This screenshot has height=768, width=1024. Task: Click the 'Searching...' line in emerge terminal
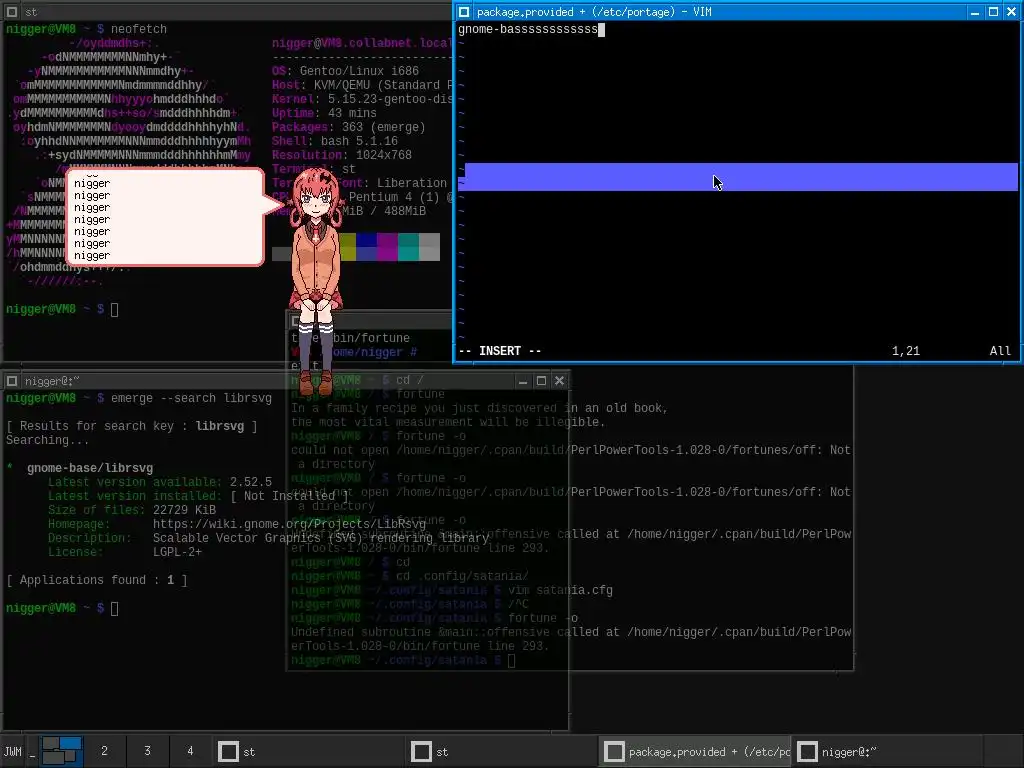pos(48,440)
